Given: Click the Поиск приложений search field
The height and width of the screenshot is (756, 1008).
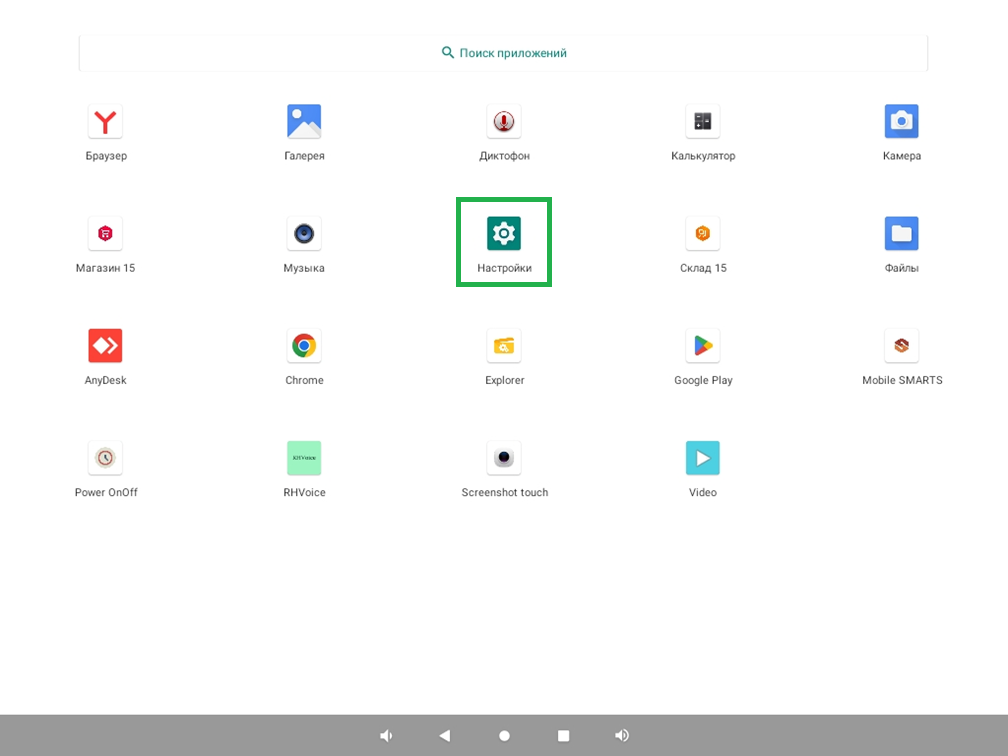Looking at the screenshot, I should 504,53.
